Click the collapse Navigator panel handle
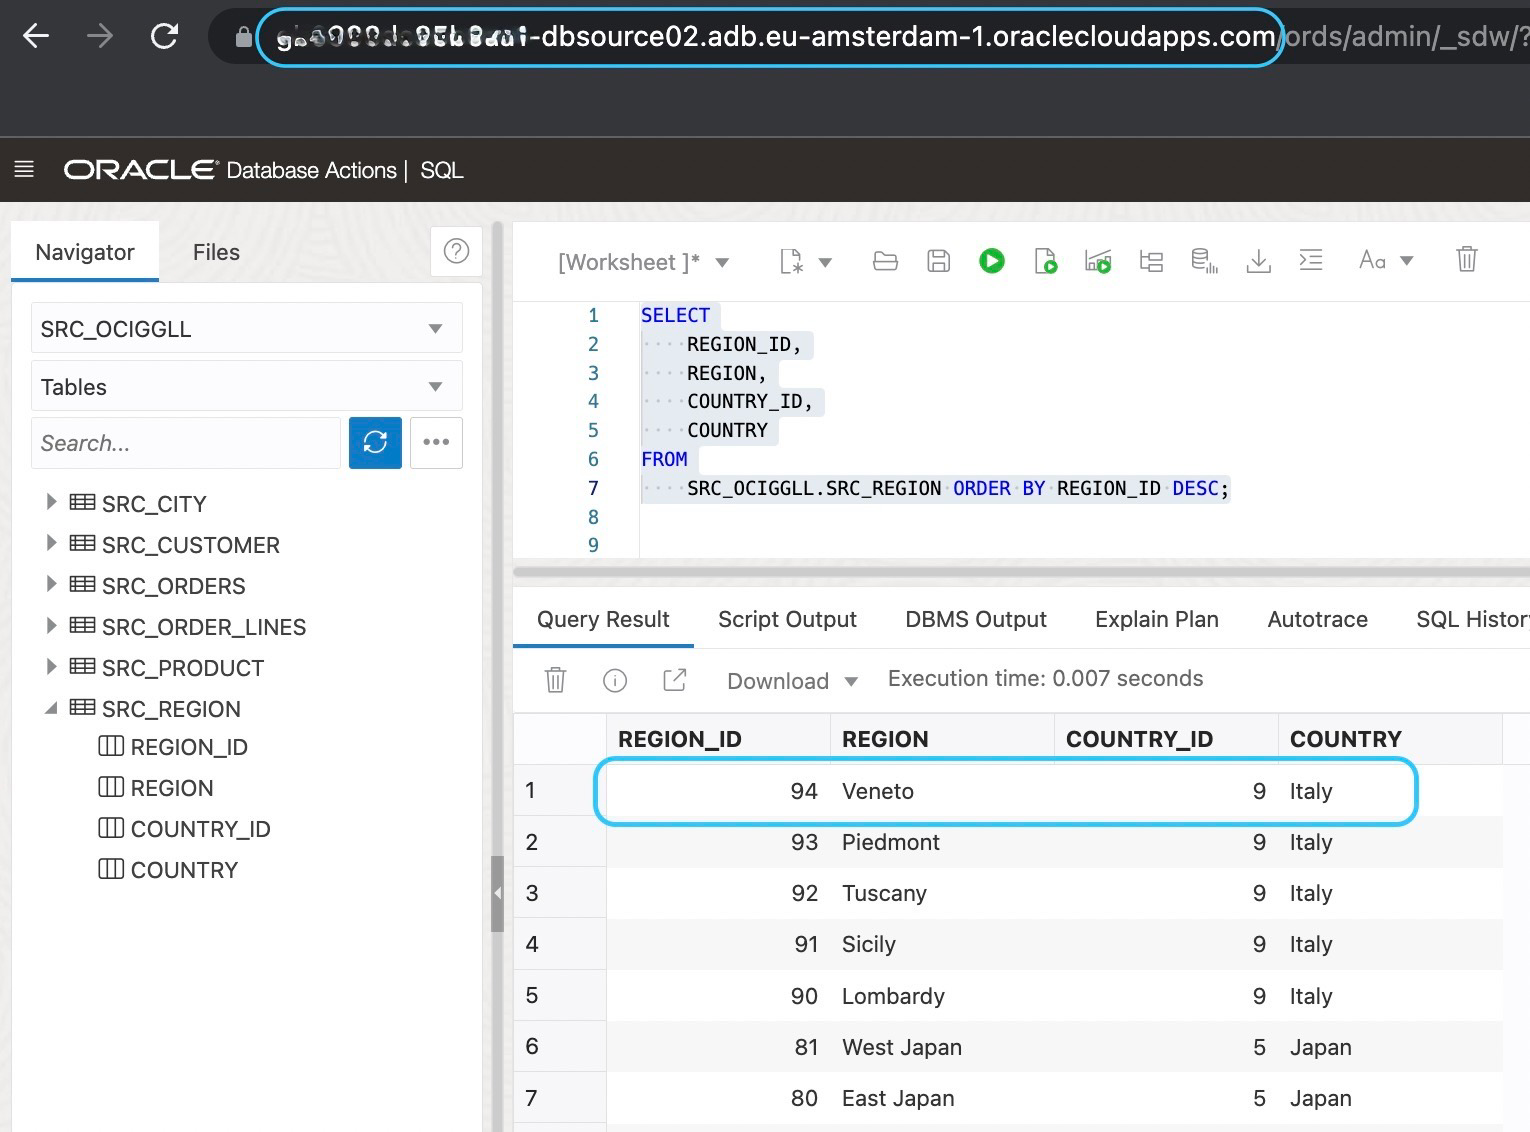 497,893
